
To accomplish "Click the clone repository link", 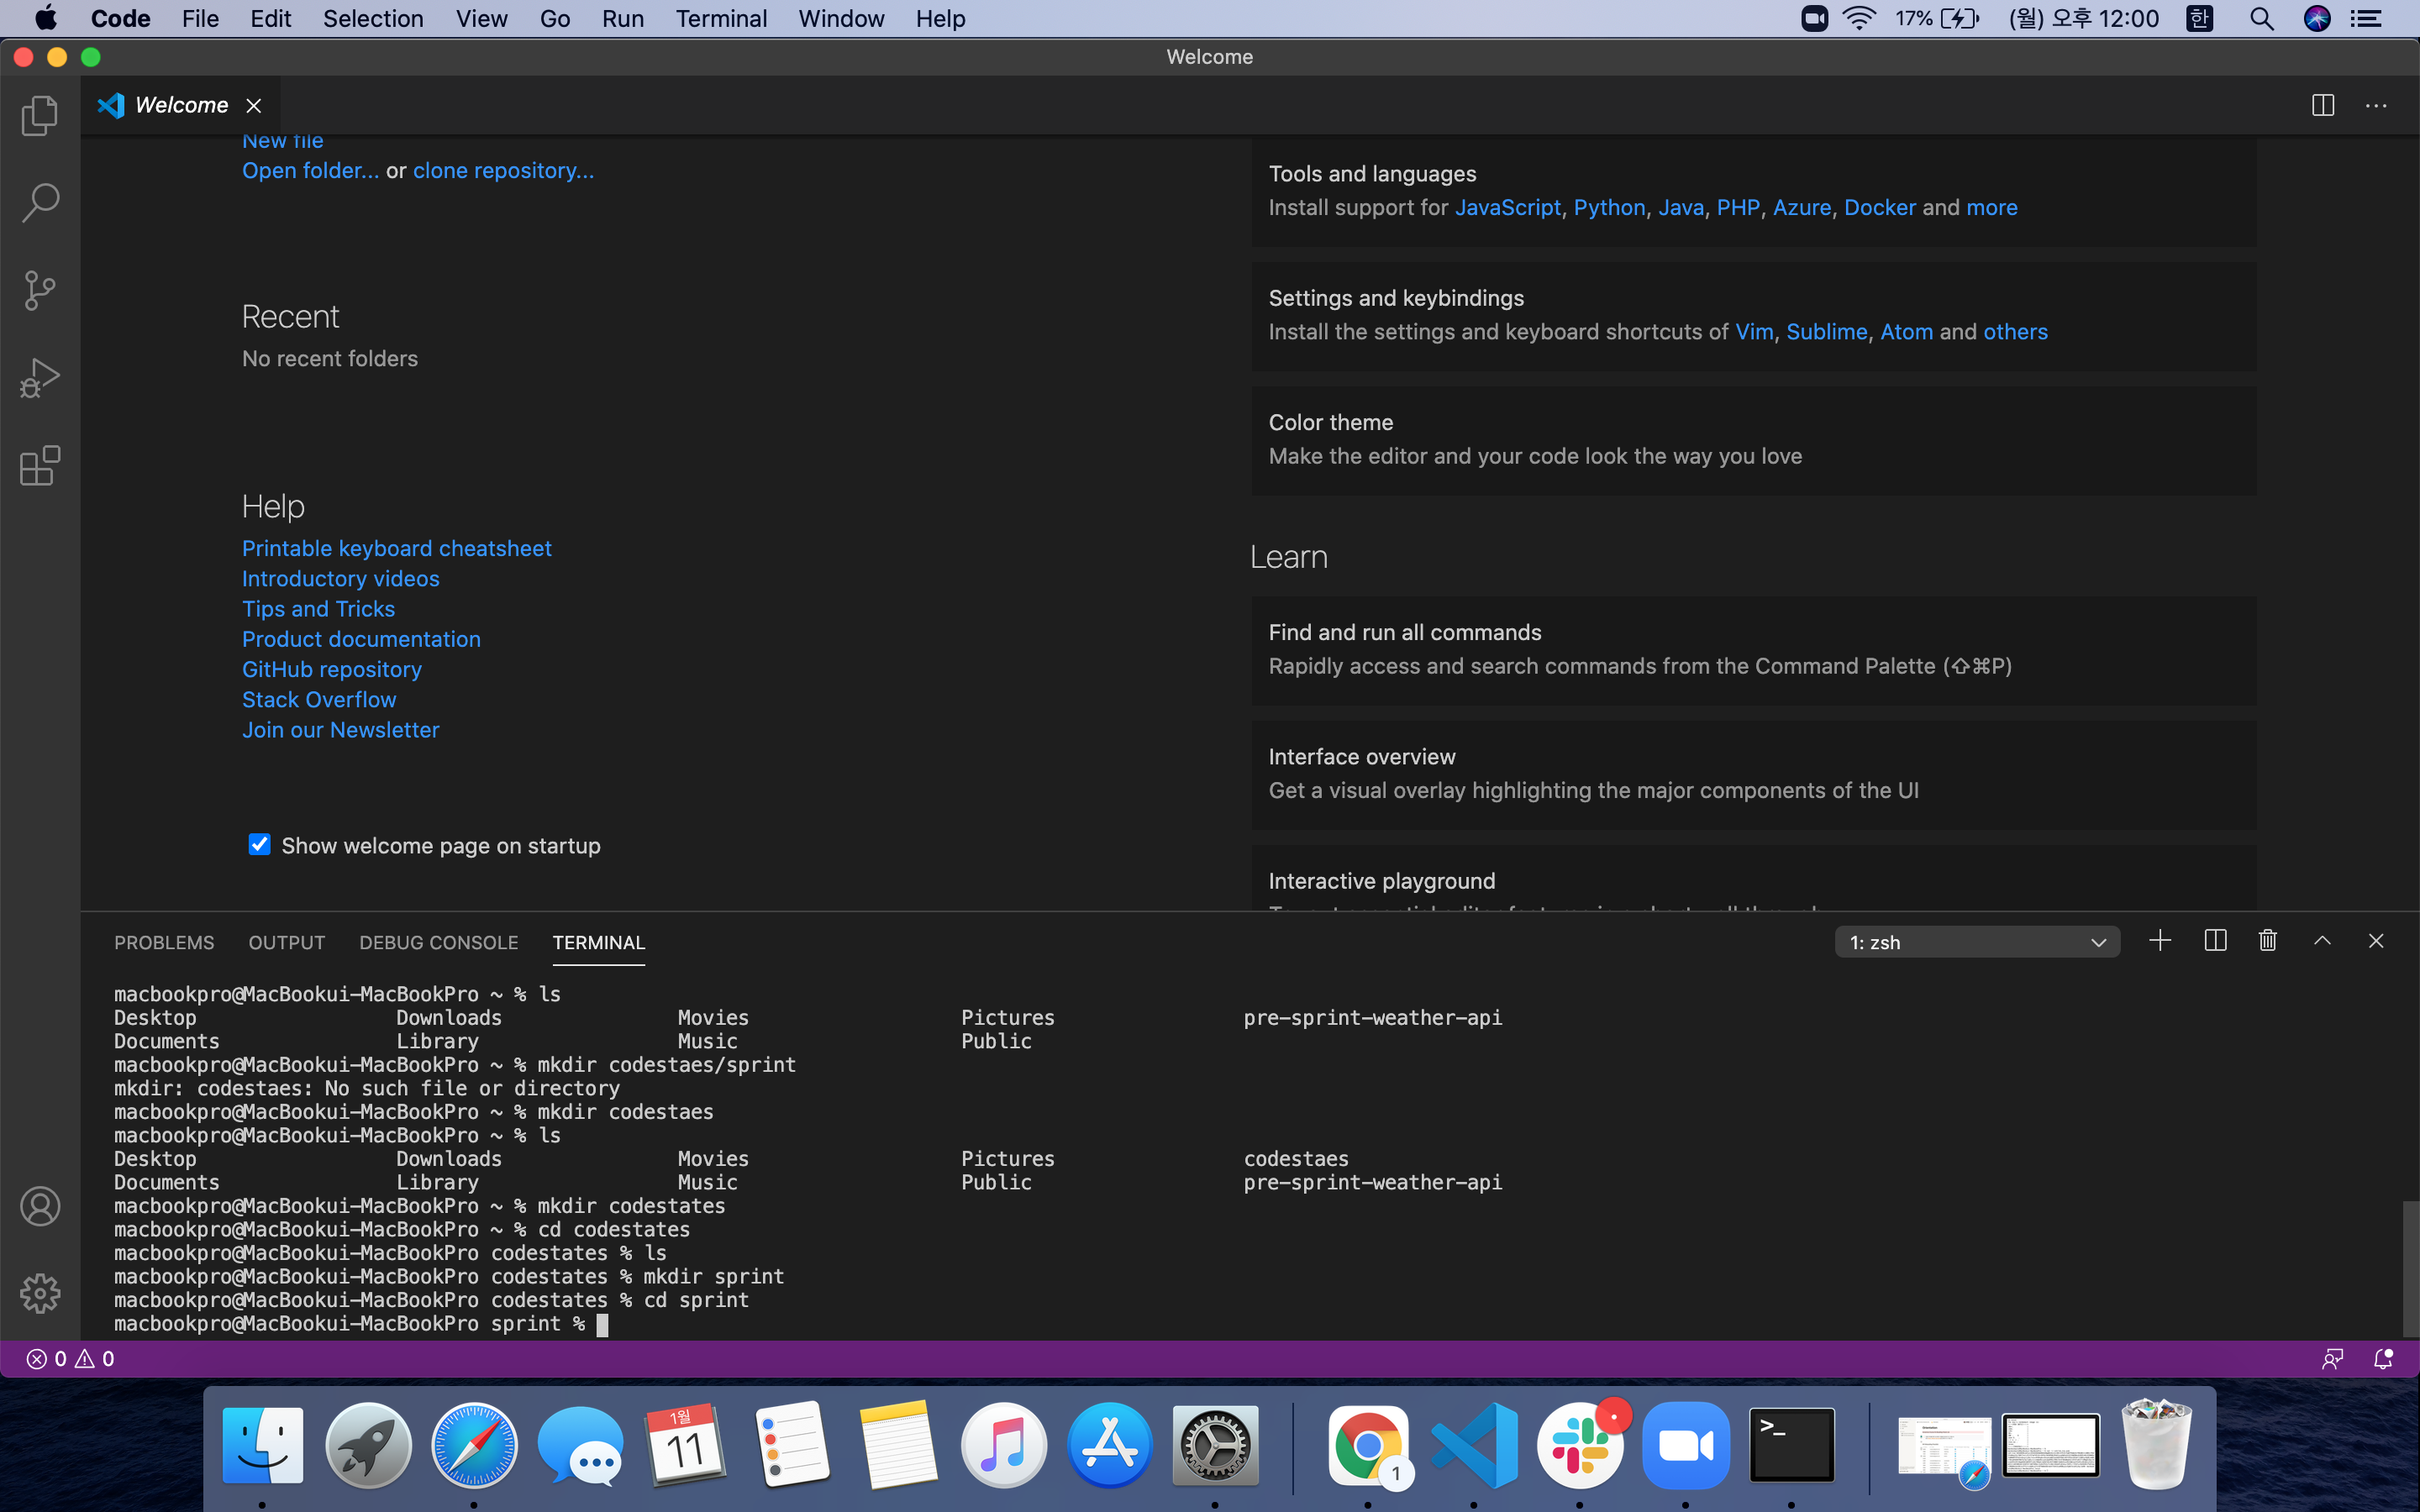I will [503, 170].
